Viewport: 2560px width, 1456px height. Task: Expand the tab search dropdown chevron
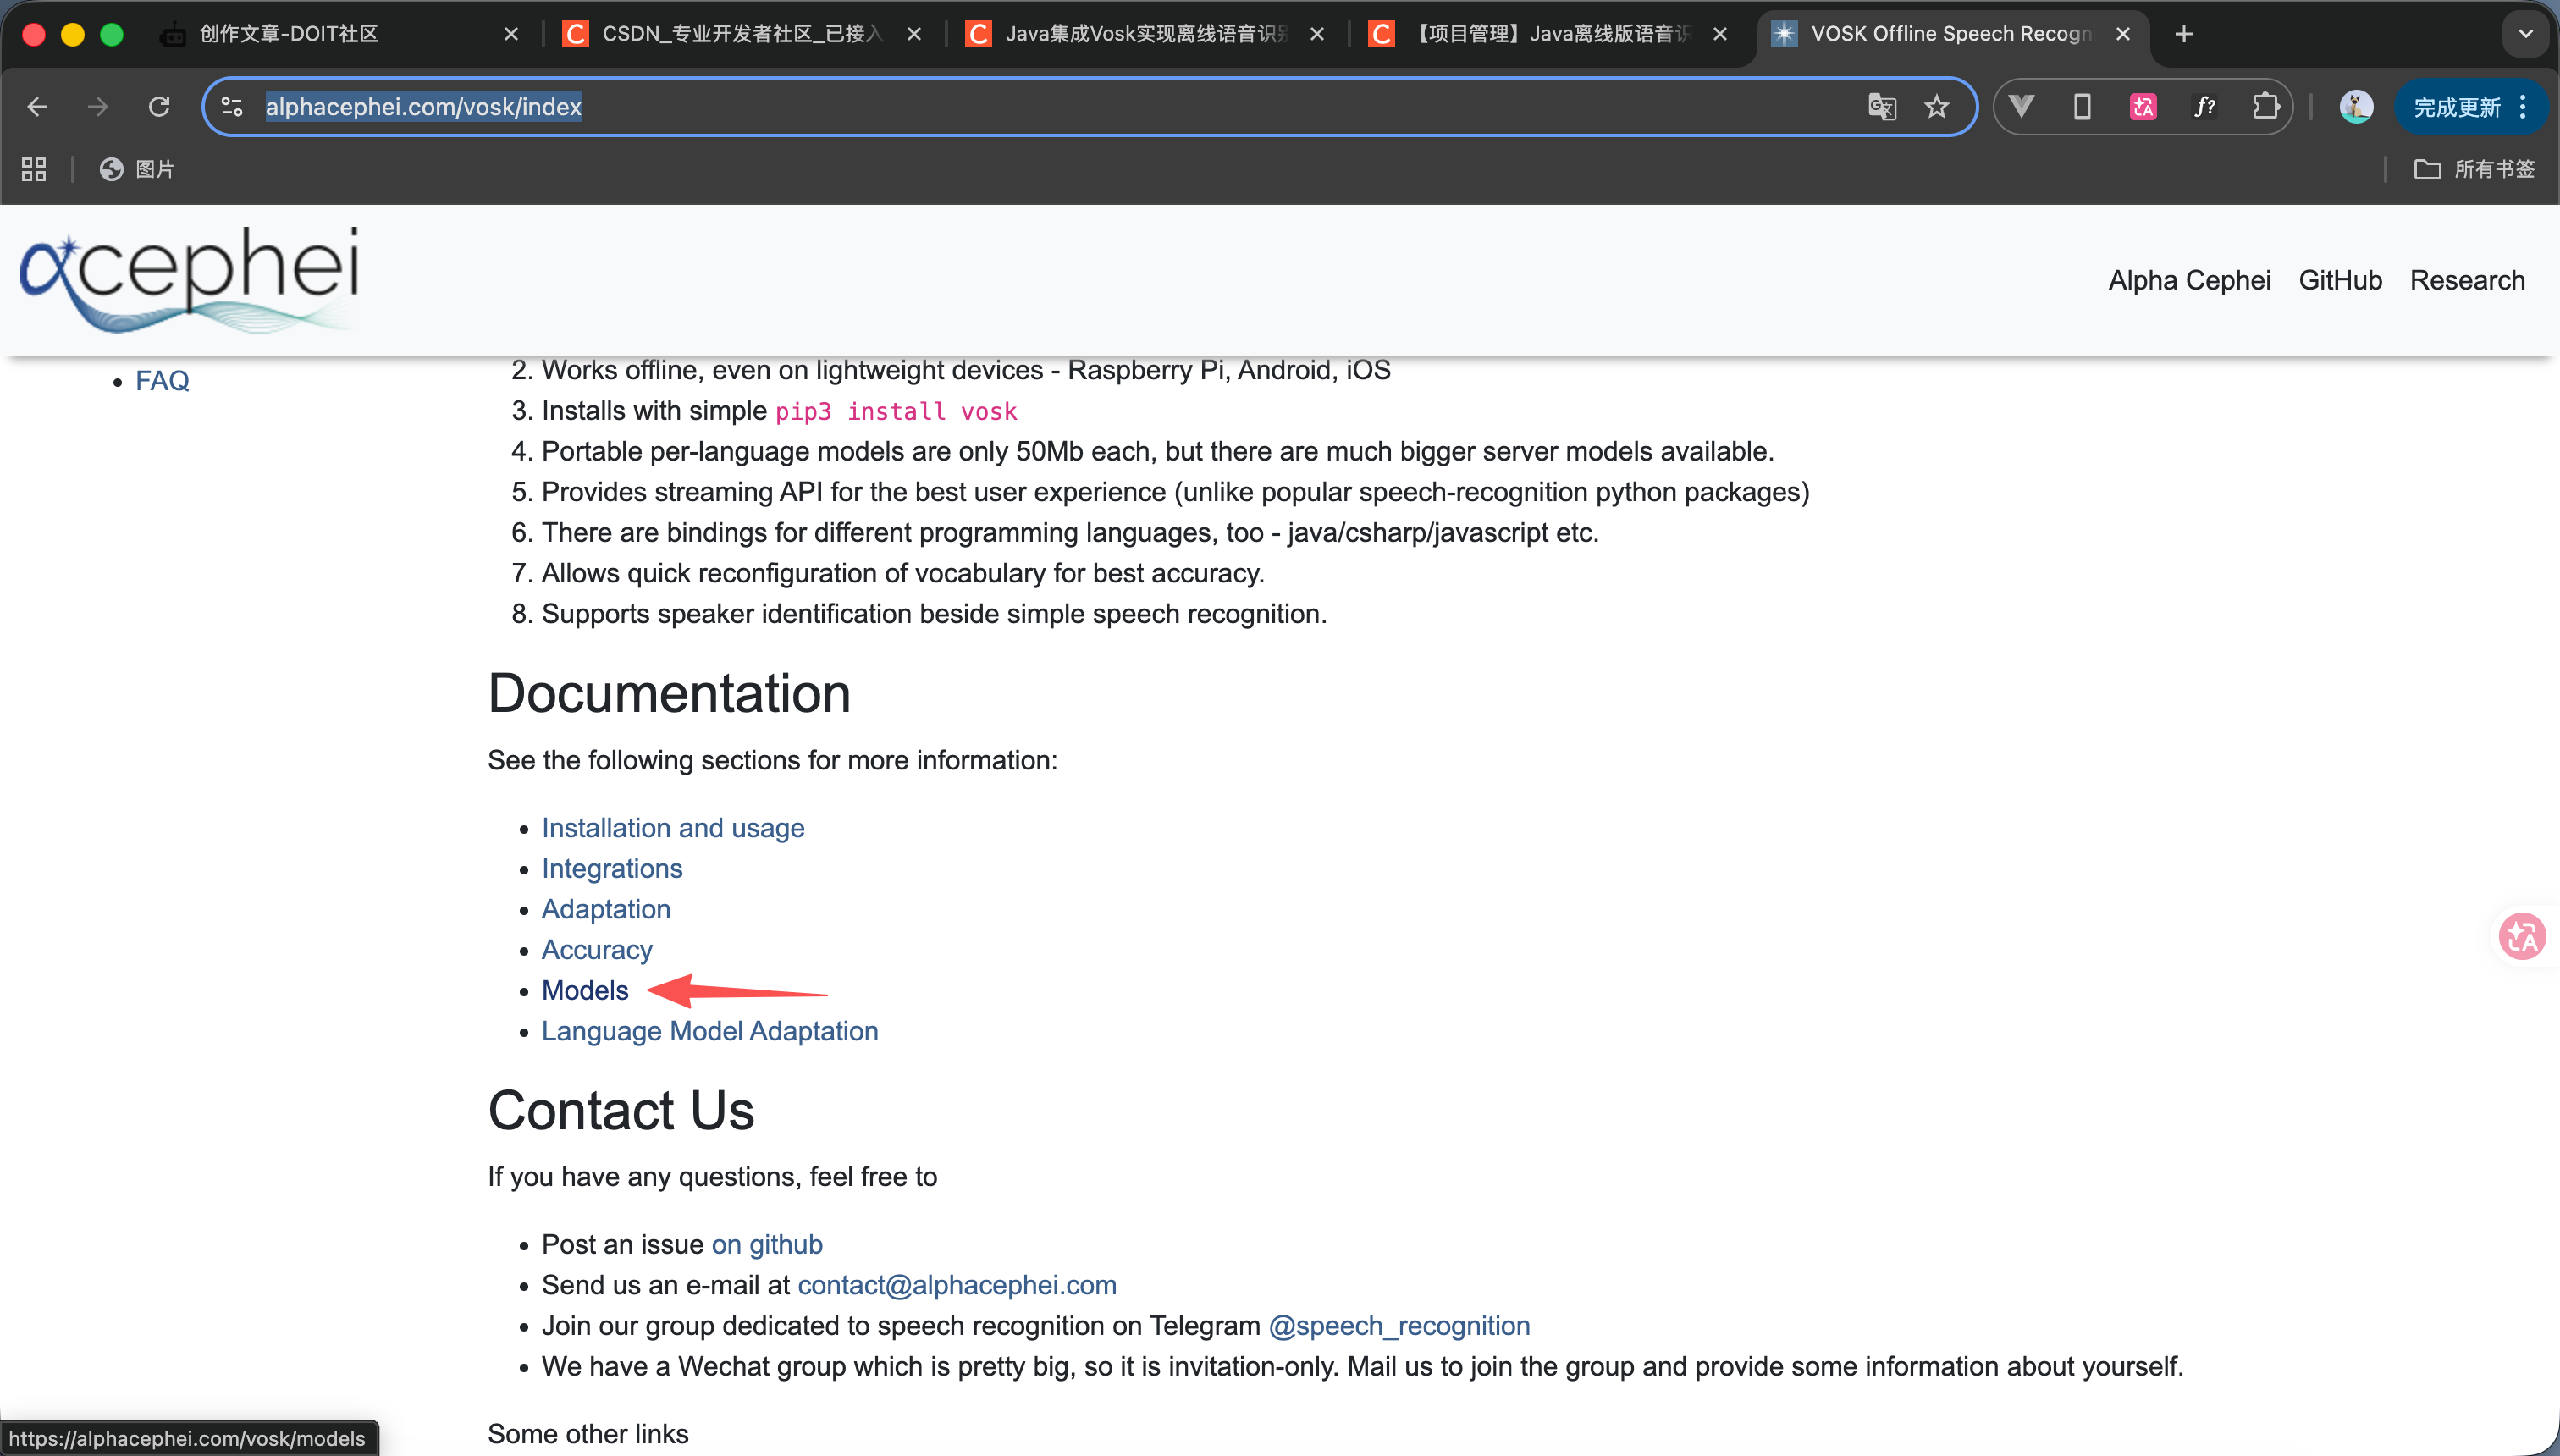tap(2525, 34)
